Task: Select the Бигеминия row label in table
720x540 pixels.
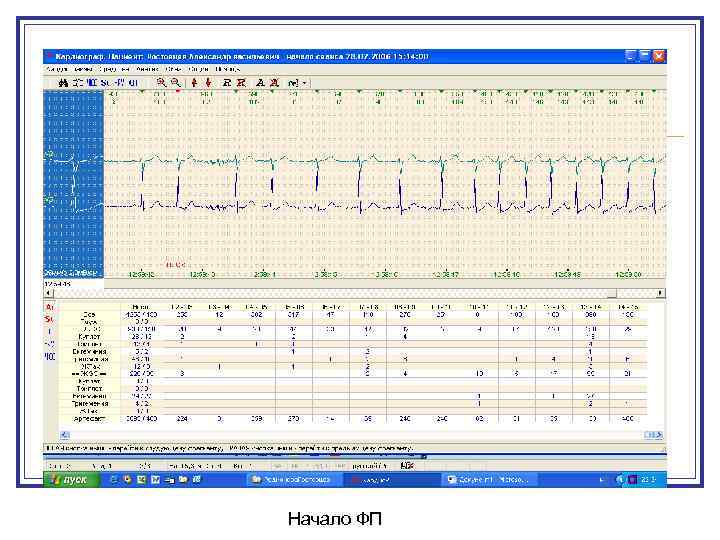Action: 90,352
